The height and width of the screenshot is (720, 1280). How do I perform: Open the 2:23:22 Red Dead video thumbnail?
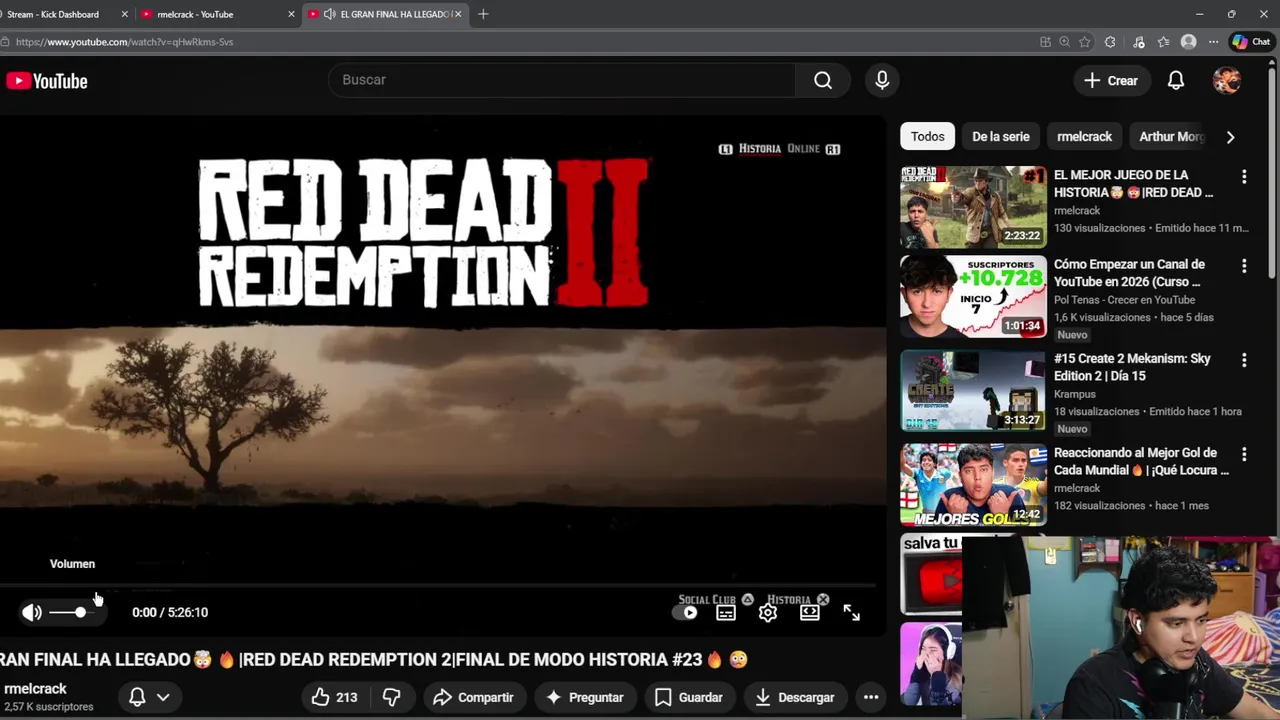[973, 207]
